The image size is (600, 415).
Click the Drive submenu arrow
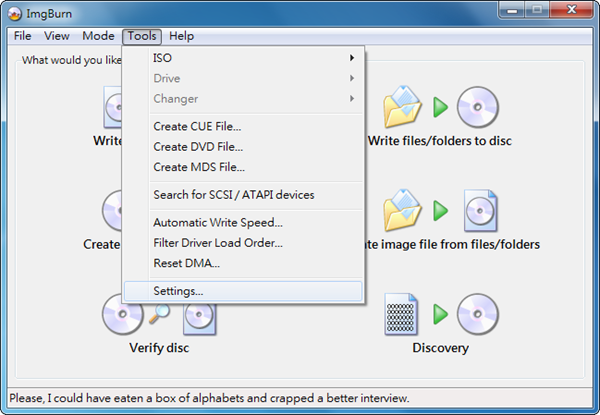352,78
